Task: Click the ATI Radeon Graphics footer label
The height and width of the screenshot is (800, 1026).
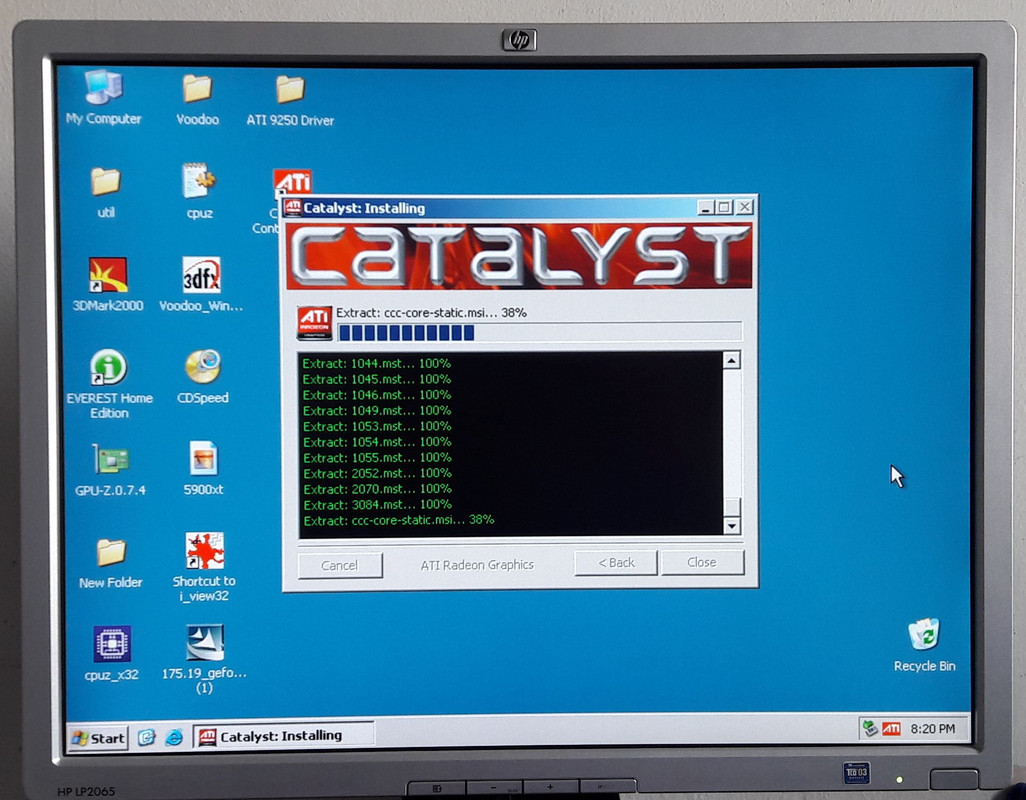Action: coord(477,565)
